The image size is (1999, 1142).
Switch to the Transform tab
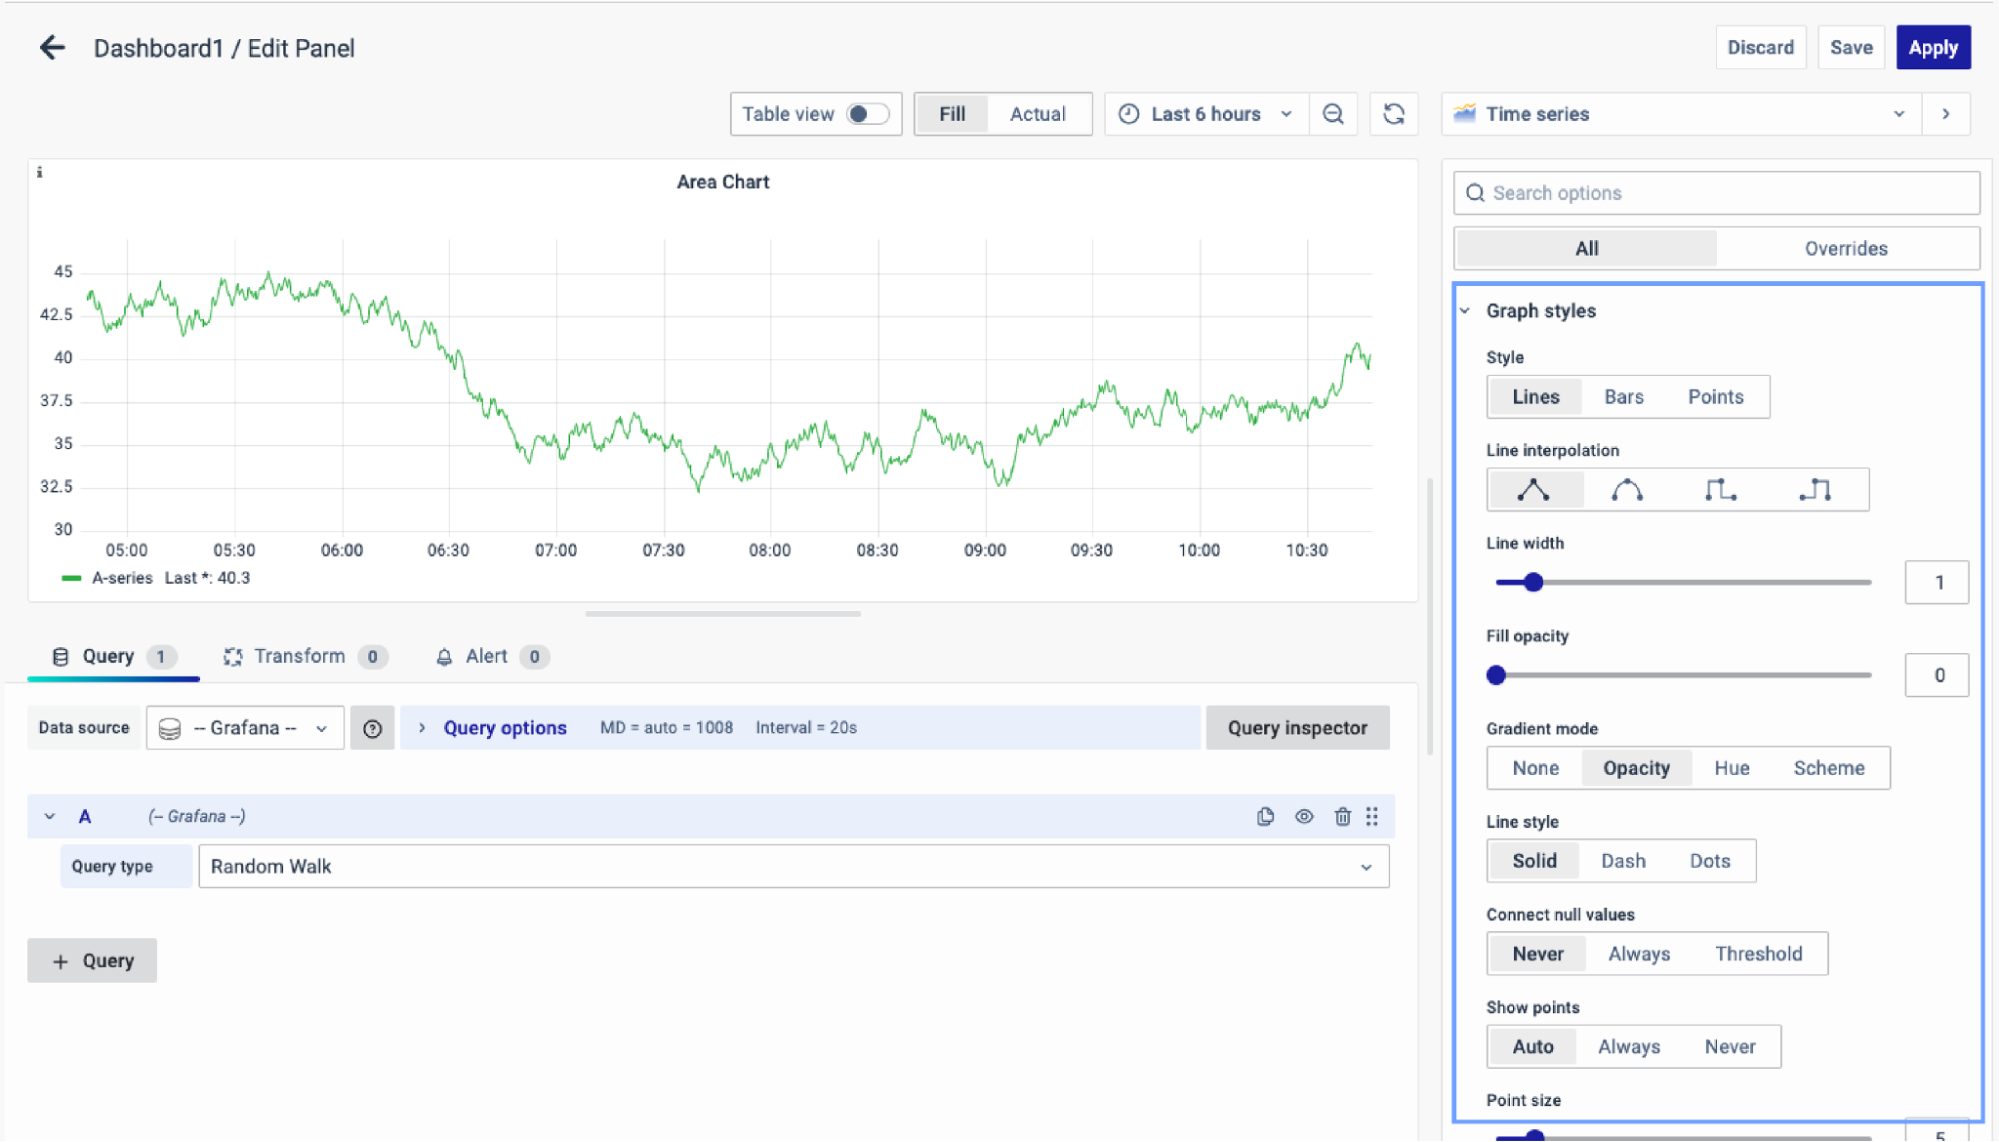(299, 656)
